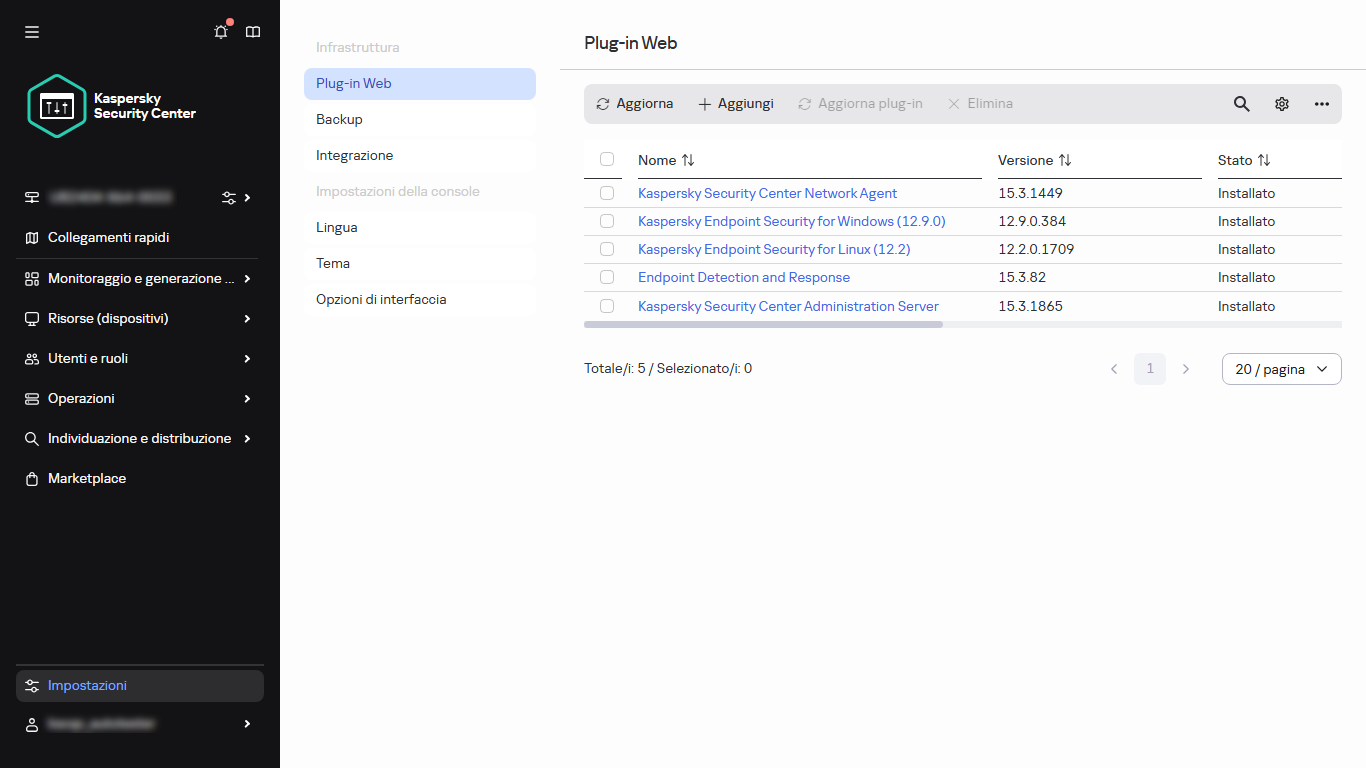This screenshot has width=1366, height=768.
Task: Switch to the Backup settings tab
Action: tap(339, 119)
